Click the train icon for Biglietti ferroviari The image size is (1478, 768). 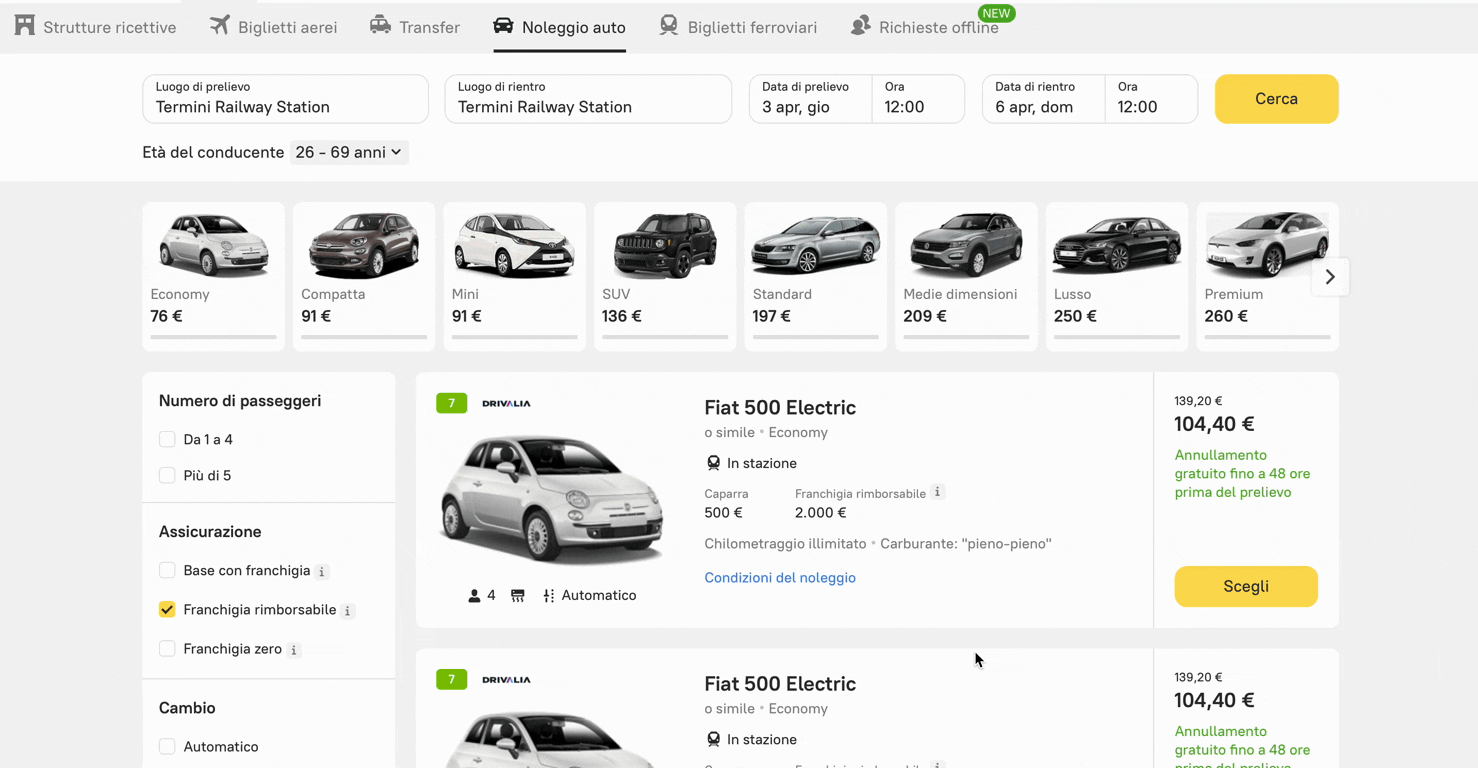click(669, 26)
